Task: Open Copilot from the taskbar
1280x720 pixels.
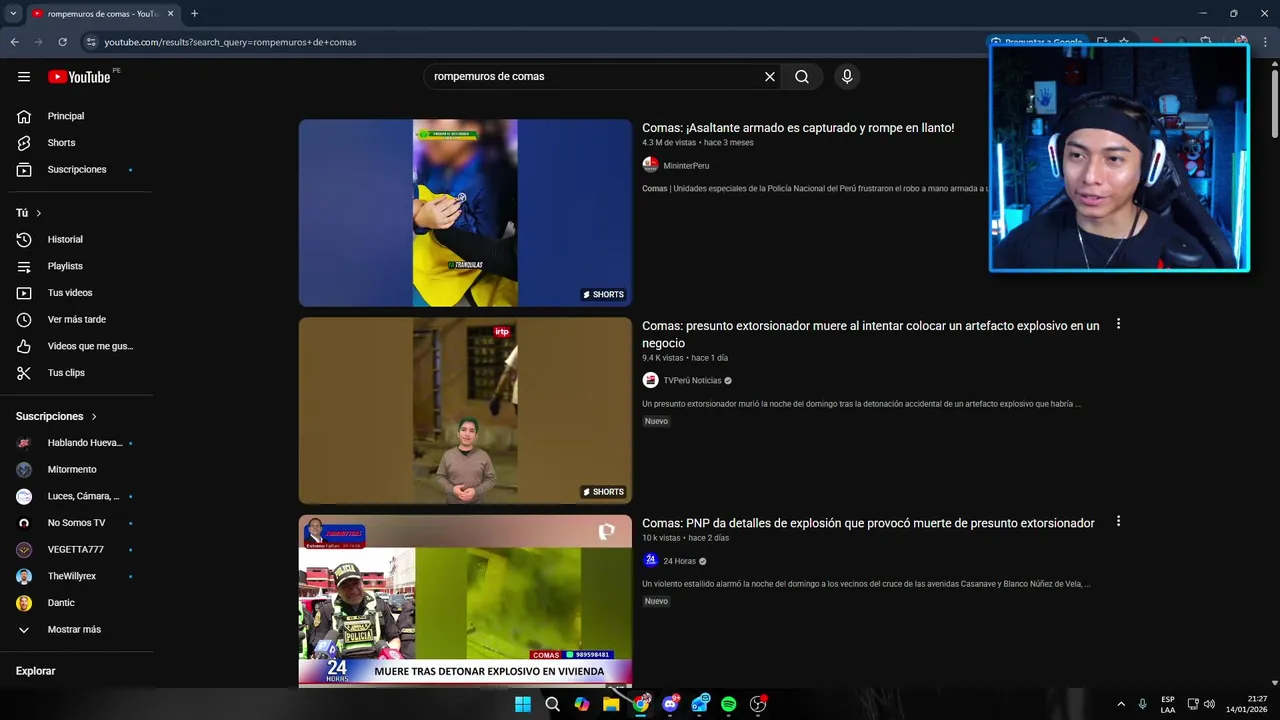Action: point(582,704)
